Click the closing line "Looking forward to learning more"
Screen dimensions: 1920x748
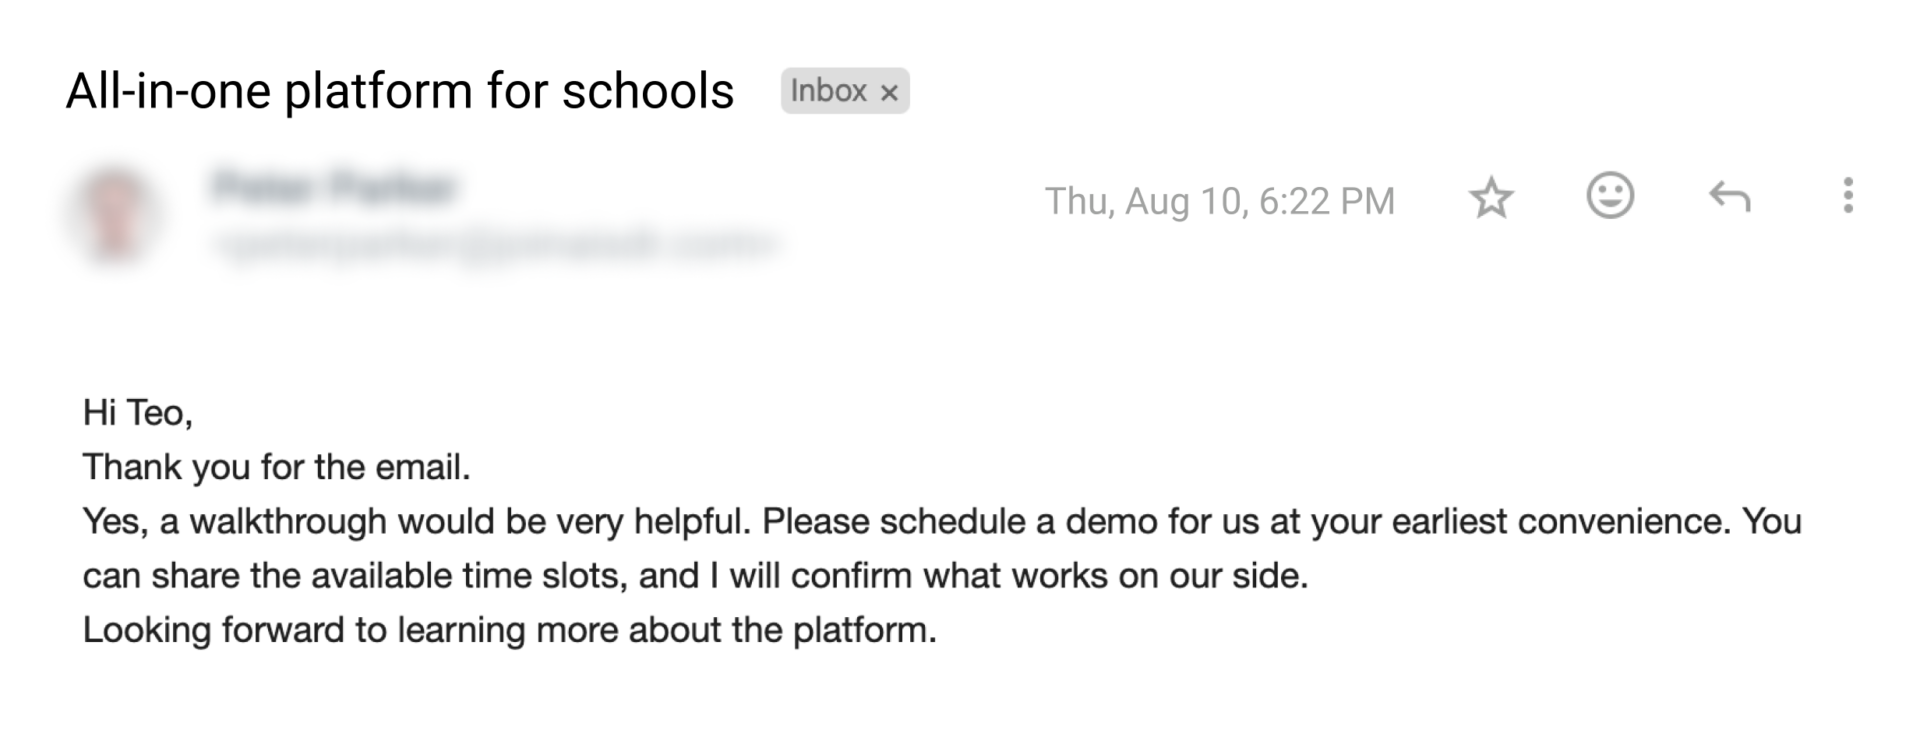(x=509, y=630)
